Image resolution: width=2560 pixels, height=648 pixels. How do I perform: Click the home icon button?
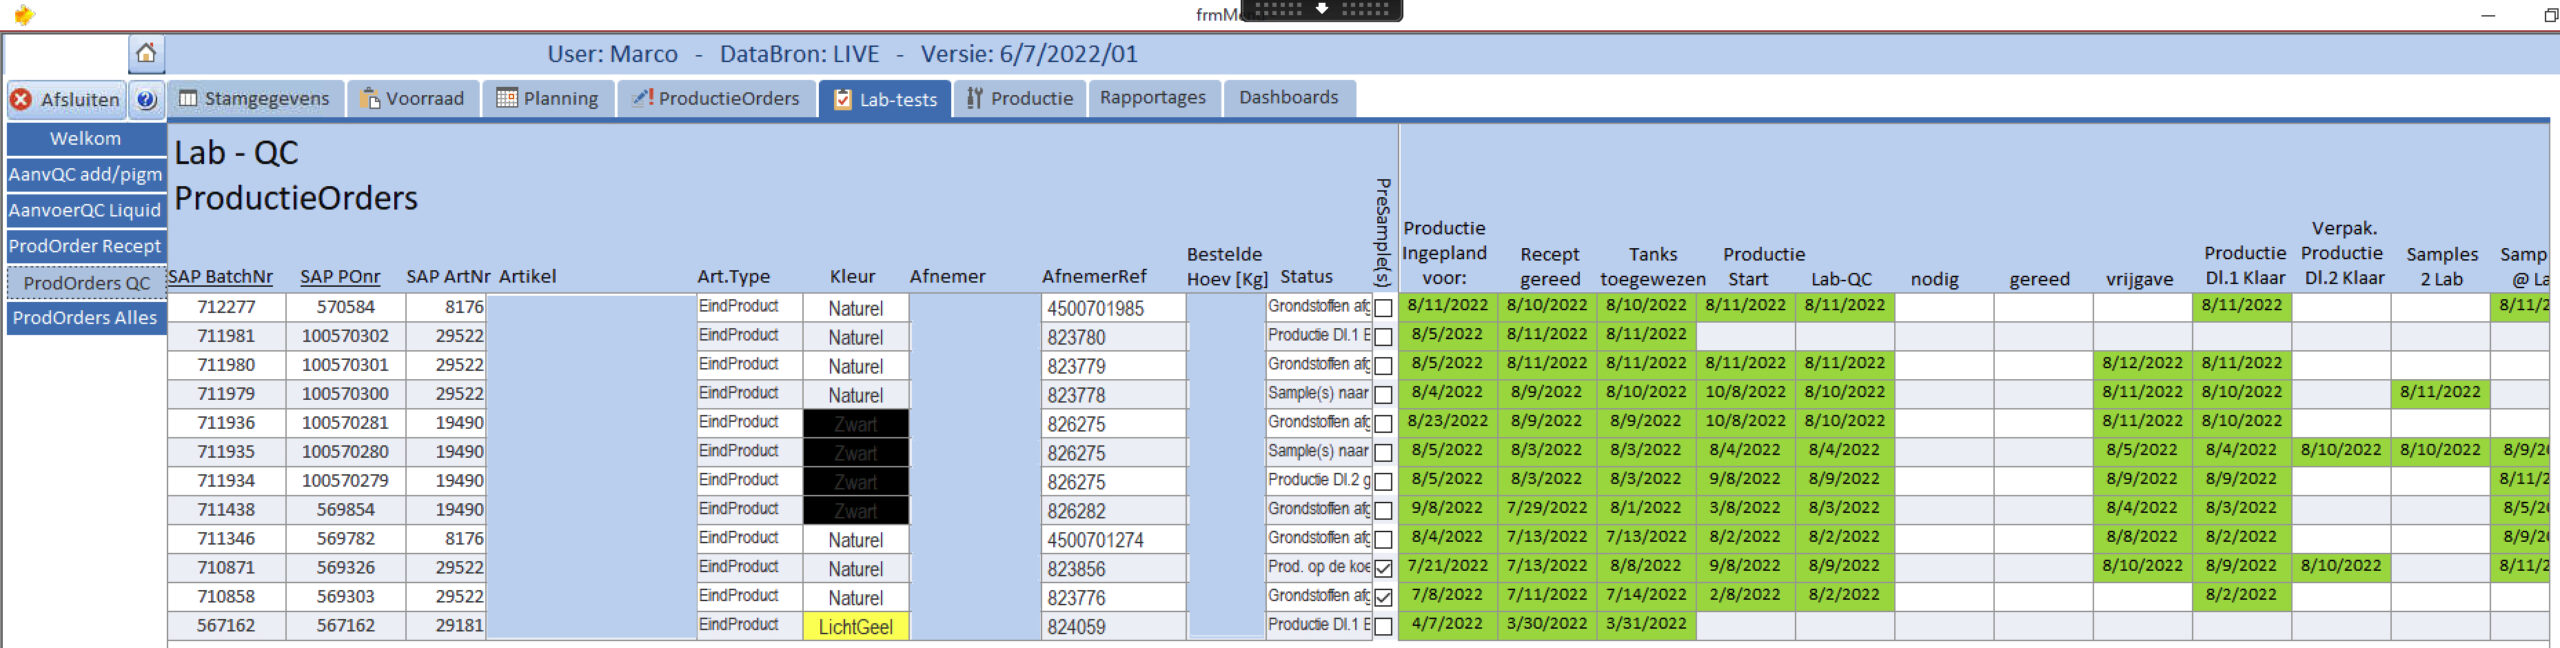[146, 53]
